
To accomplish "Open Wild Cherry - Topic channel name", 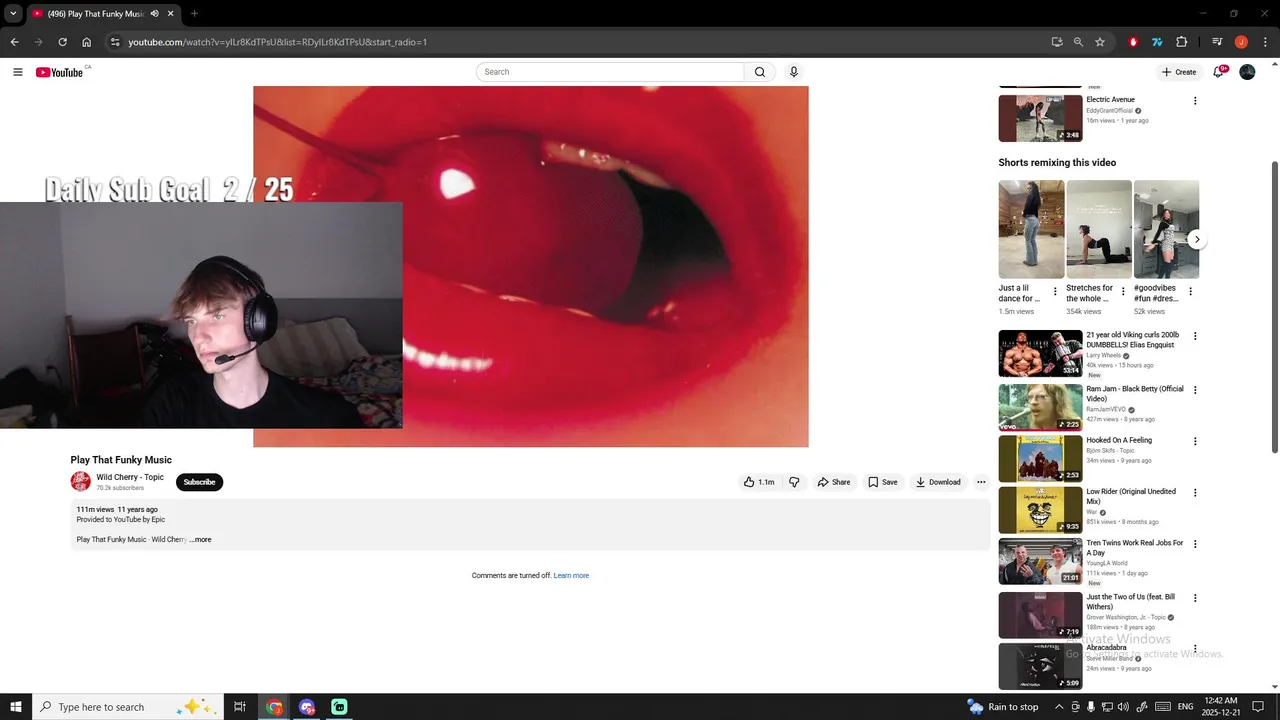I will click(x=130, y=478).
